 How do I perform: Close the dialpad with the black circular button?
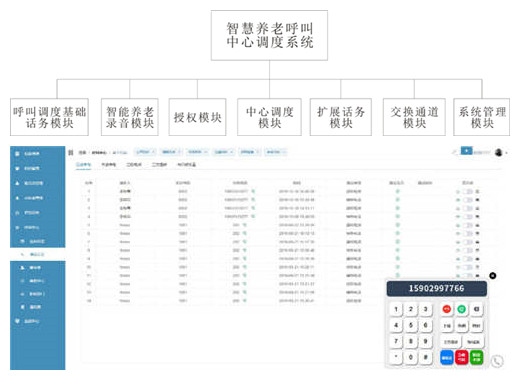tap(493, 276)
